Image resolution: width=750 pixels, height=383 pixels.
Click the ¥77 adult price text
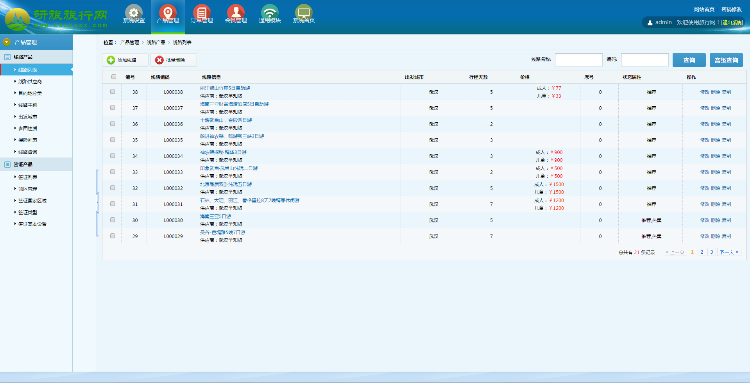pos(556,88)
